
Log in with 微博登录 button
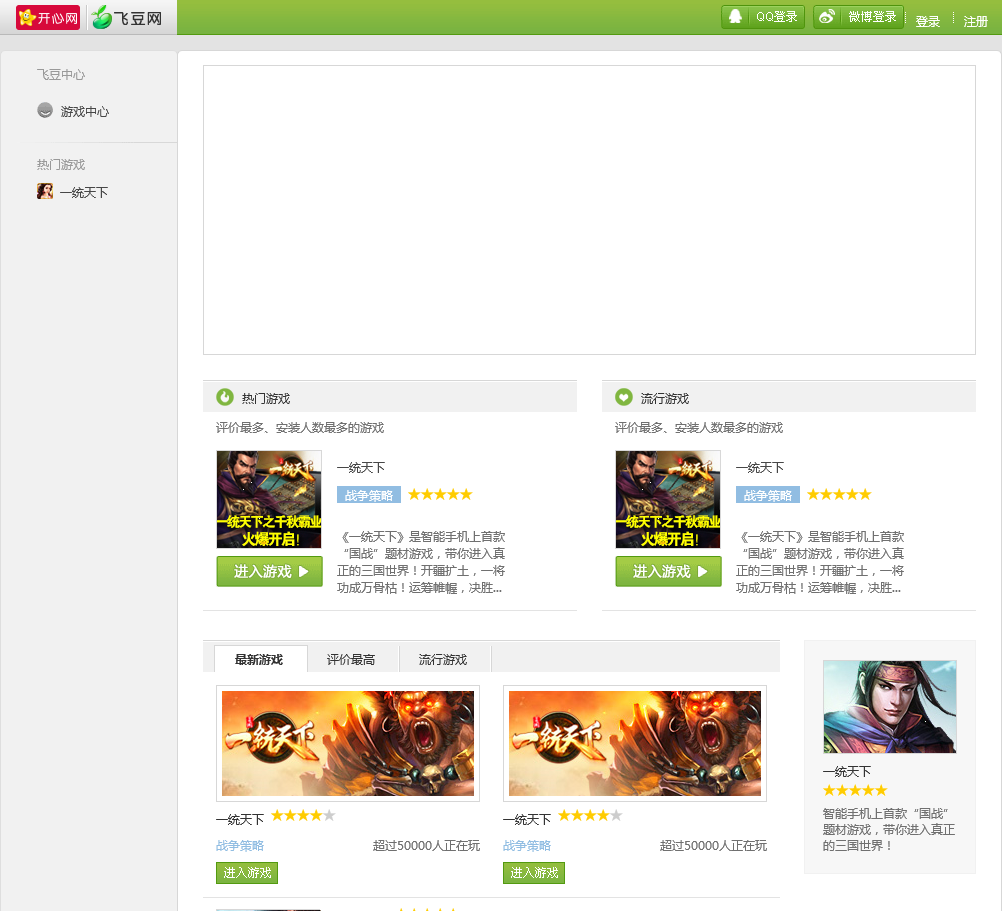click(858, 17)
